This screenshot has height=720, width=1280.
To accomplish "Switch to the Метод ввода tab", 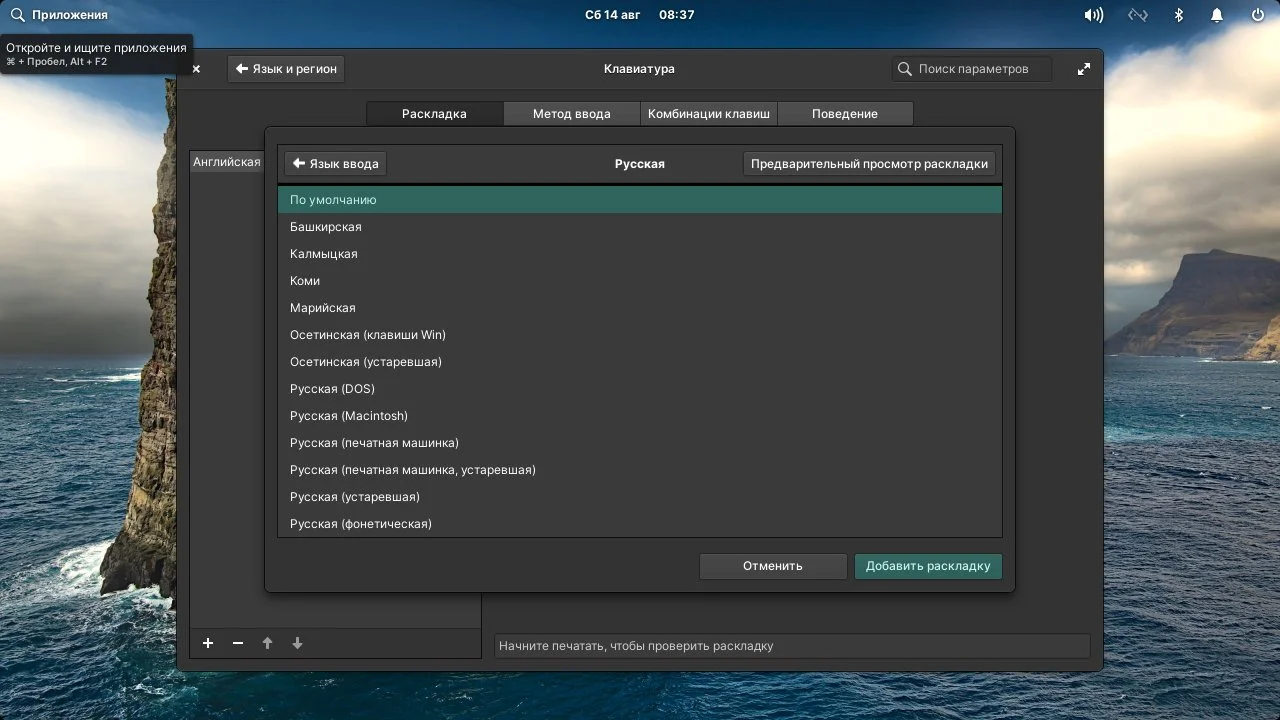I will click(x=571, y=113).
